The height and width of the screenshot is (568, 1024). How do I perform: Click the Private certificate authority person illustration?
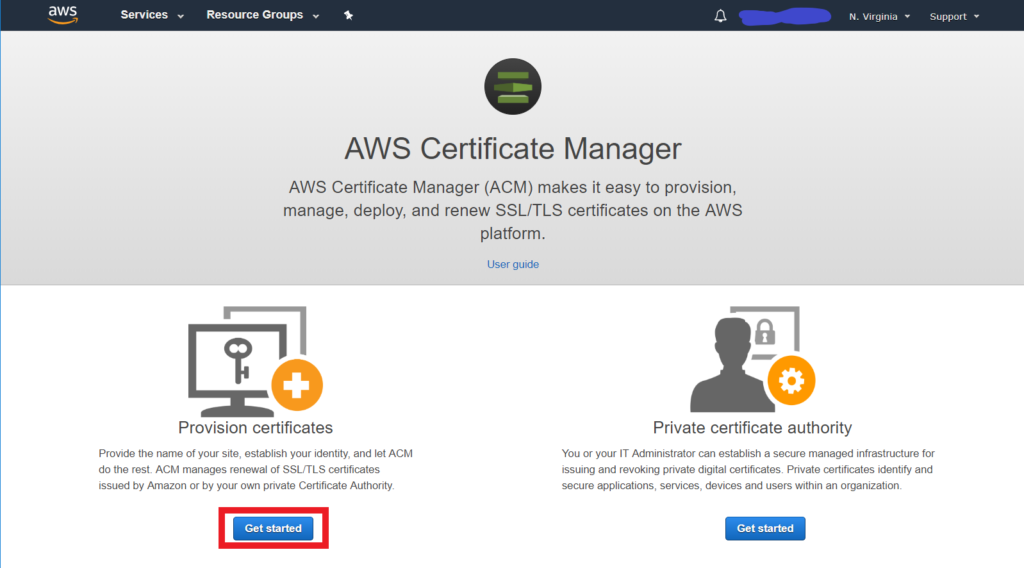point(752,359)
